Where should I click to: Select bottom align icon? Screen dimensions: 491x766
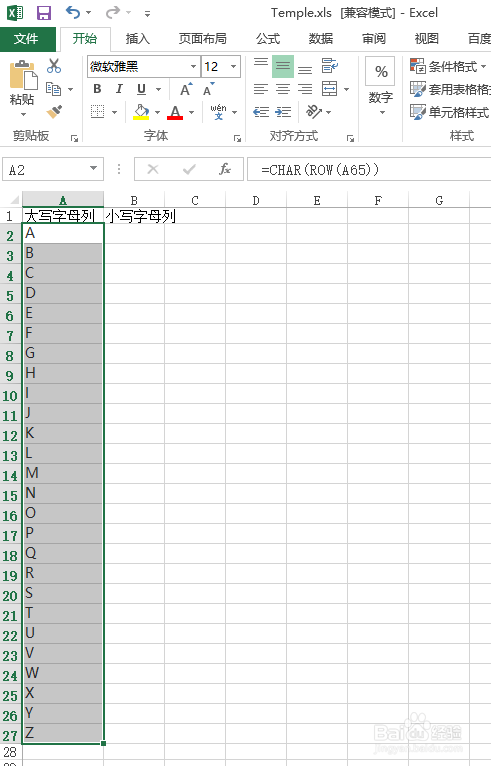[x=305, y=68]
